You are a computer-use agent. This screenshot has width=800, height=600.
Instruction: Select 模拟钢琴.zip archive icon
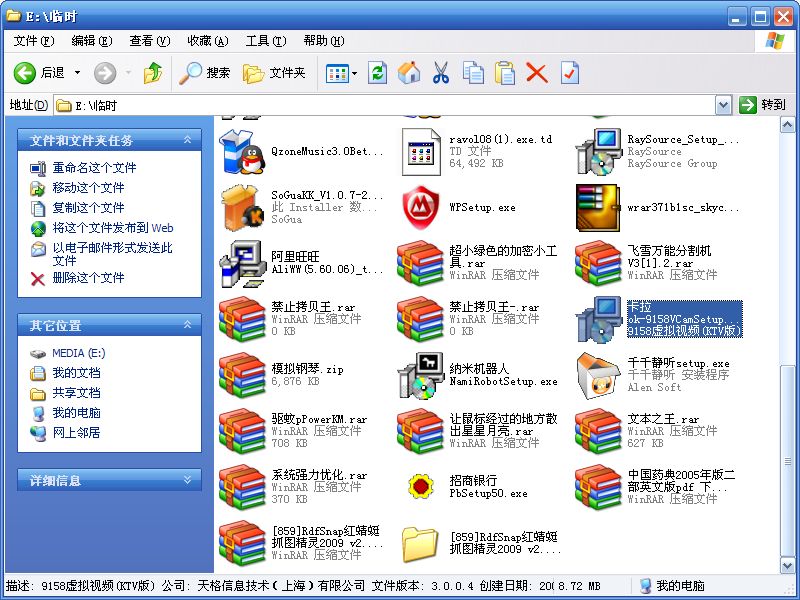[x=242, y=376]
